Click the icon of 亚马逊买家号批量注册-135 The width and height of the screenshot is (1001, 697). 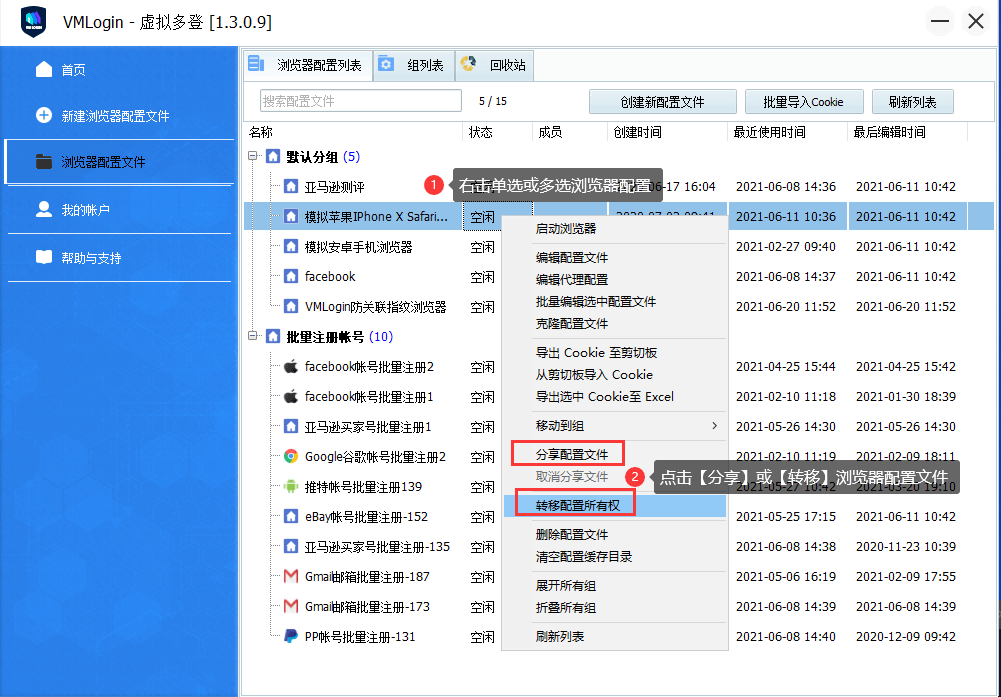[291, 546]
